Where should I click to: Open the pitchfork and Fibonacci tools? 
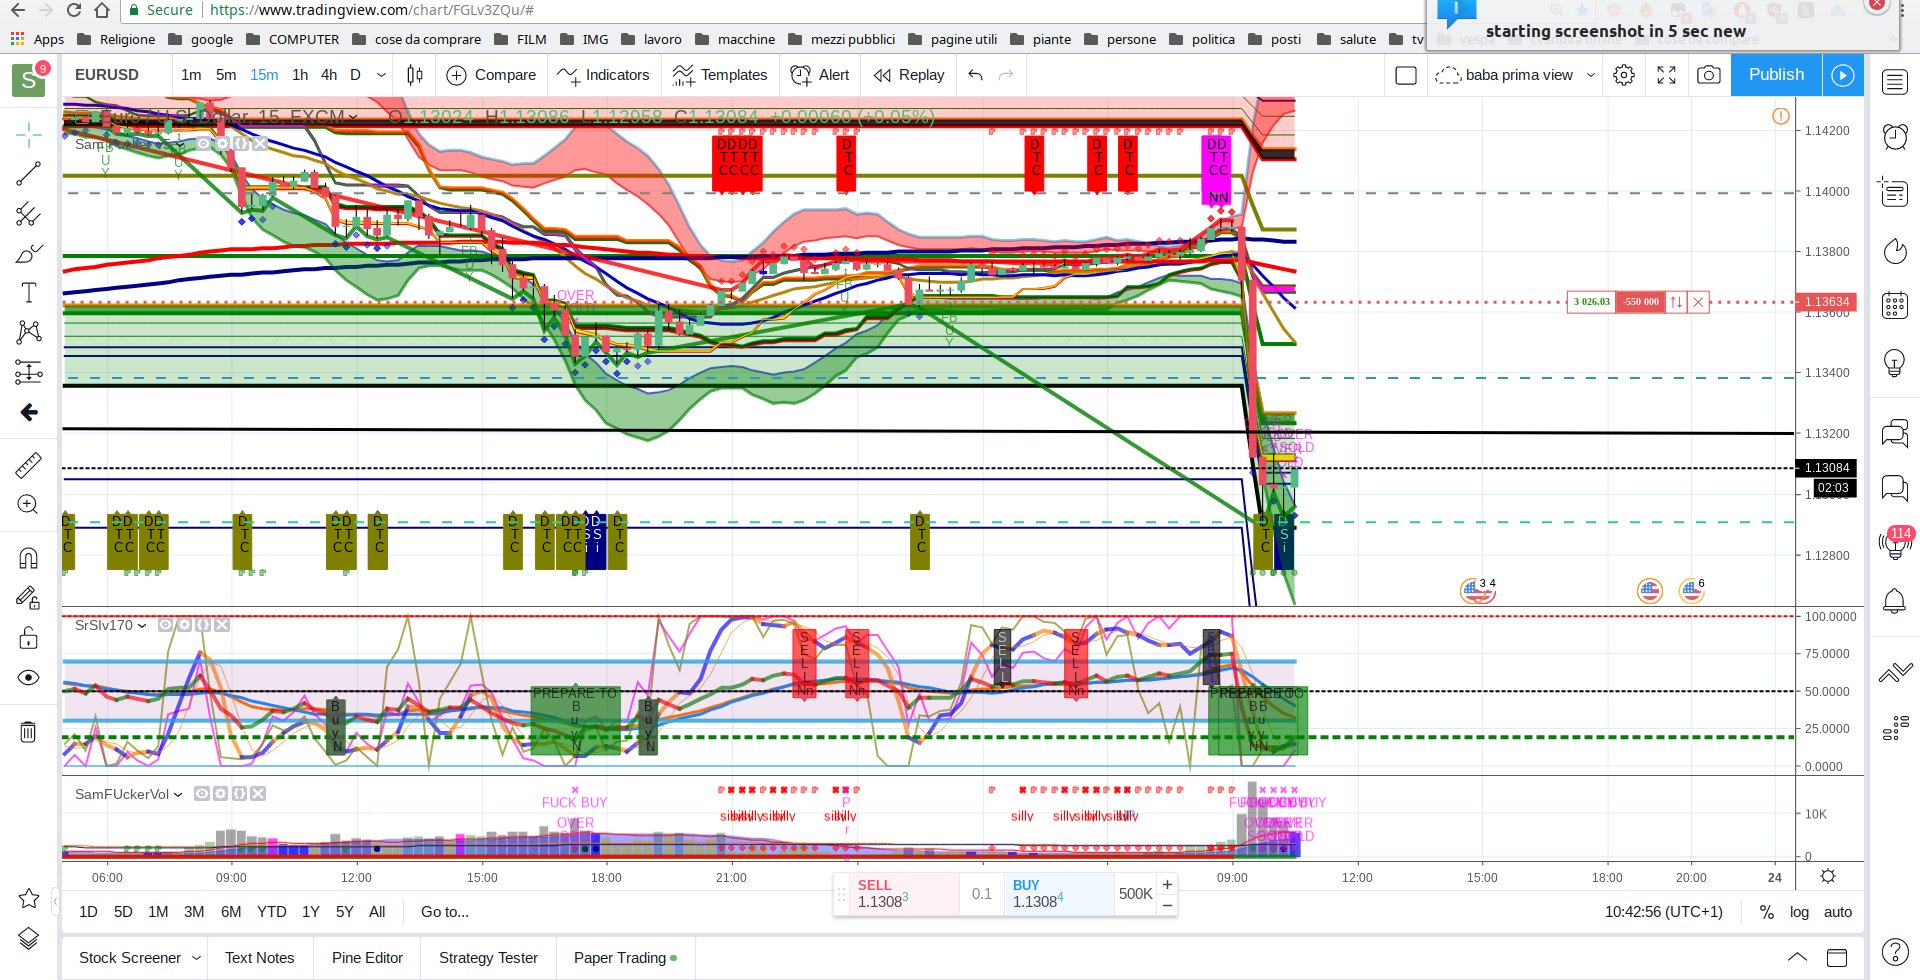point(29,214)
